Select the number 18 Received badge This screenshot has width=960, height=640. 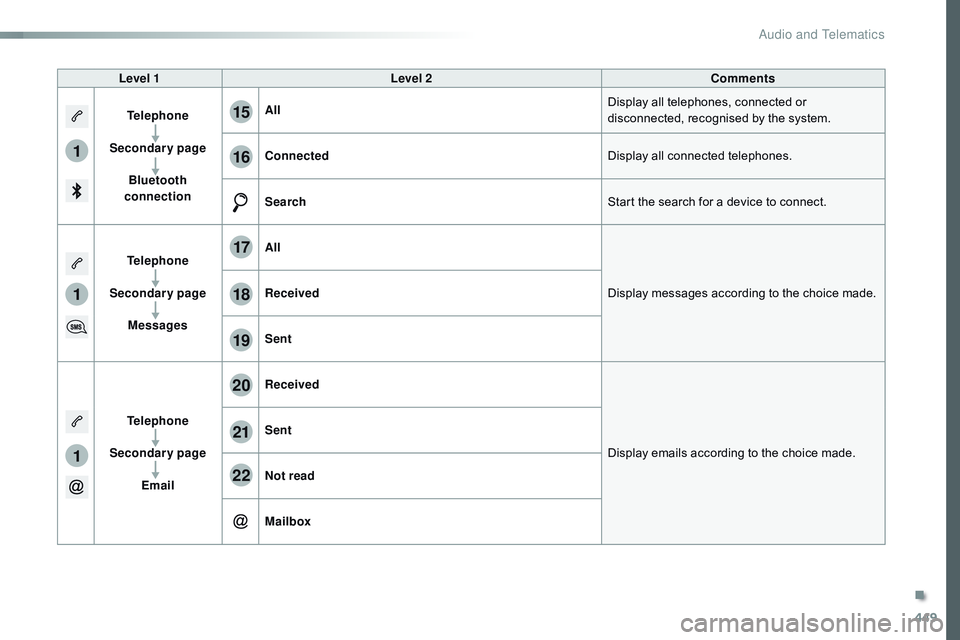tap(240, 294)
